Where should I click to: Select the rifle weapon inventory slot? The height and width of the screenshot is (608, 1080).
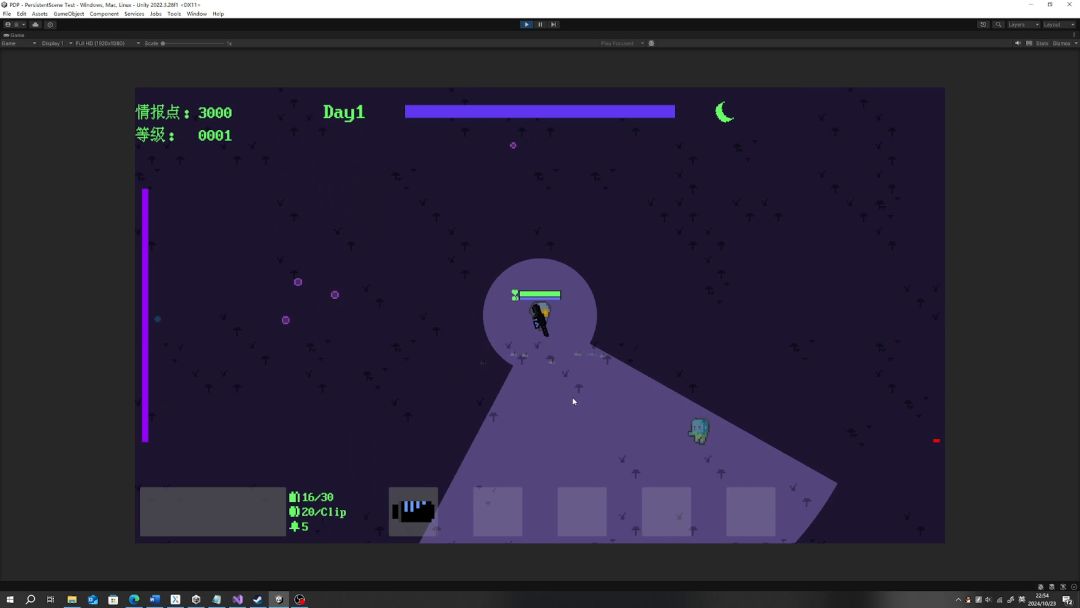tap(413, 511)
